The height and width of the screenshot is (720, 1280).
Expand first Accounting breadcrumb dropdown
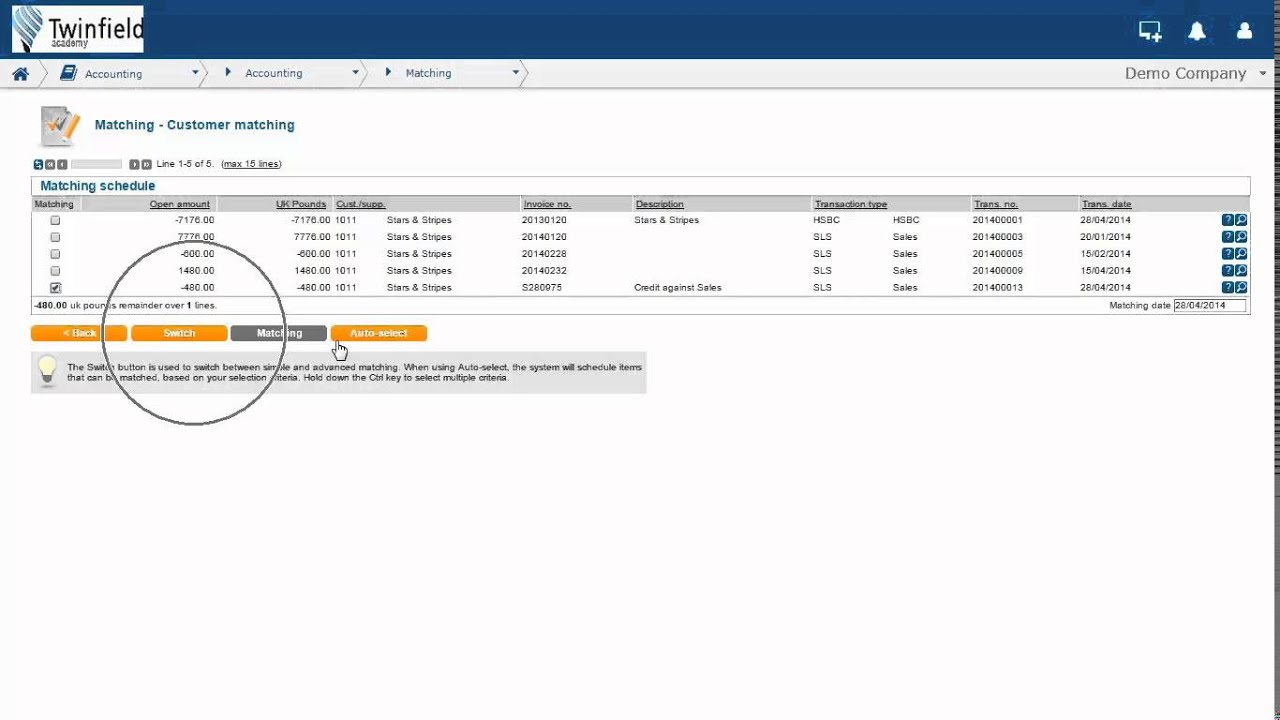point(195,73)
